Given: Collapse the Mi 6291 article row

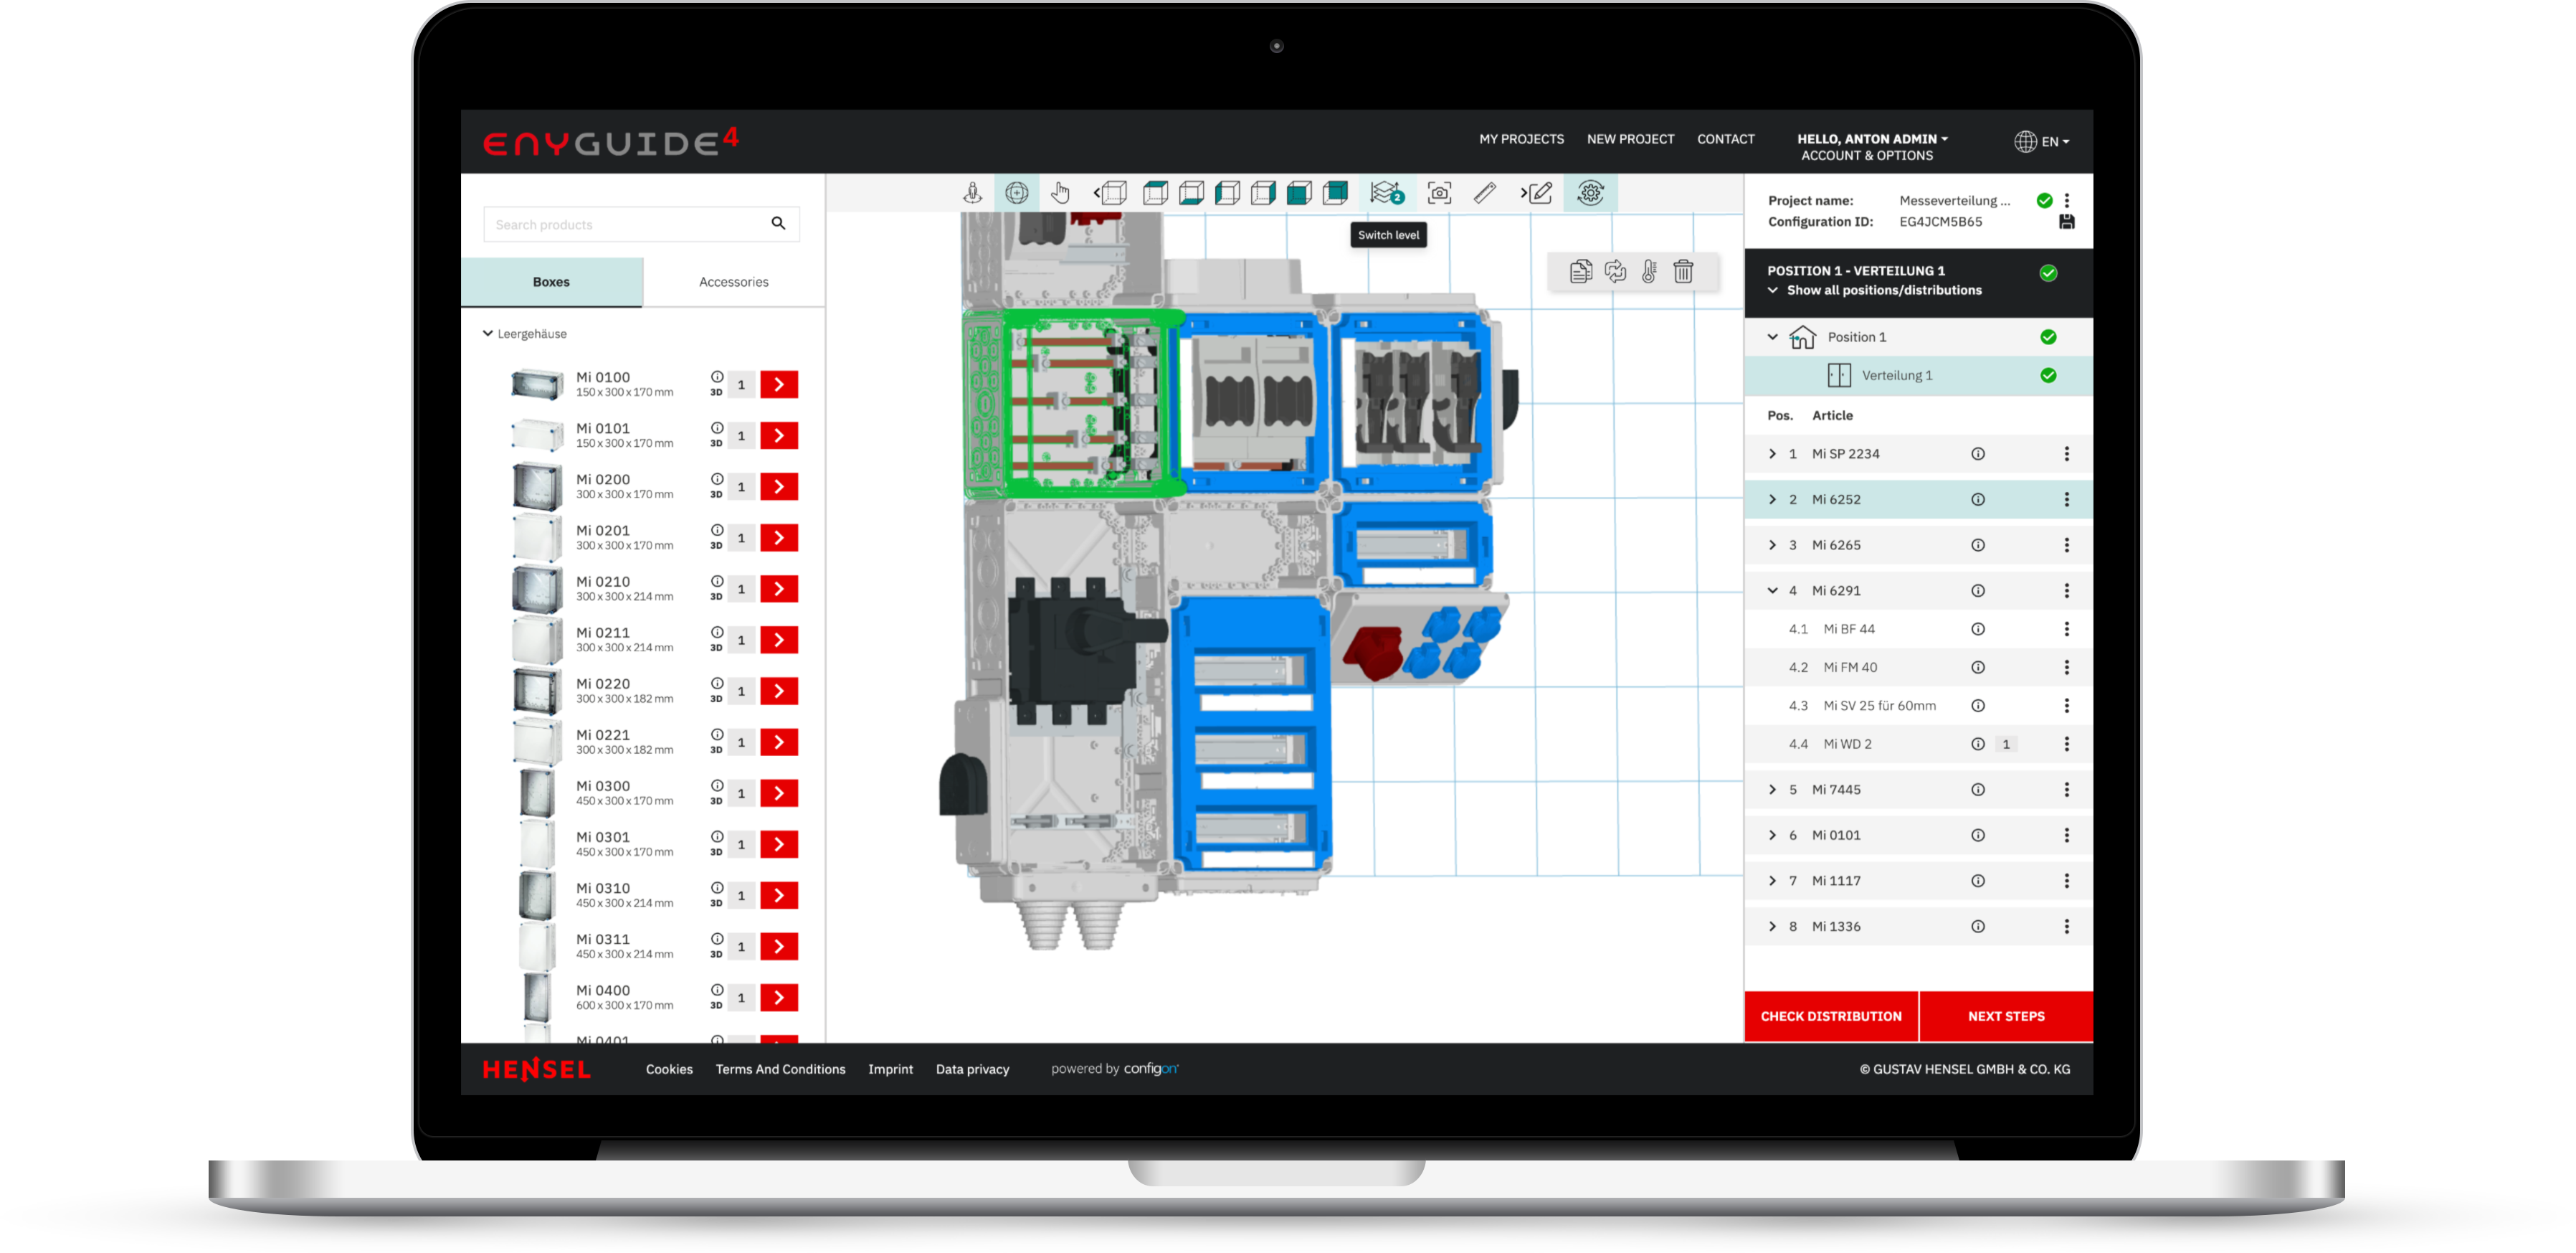Looking at the screenshot, I should (1772, 591).
